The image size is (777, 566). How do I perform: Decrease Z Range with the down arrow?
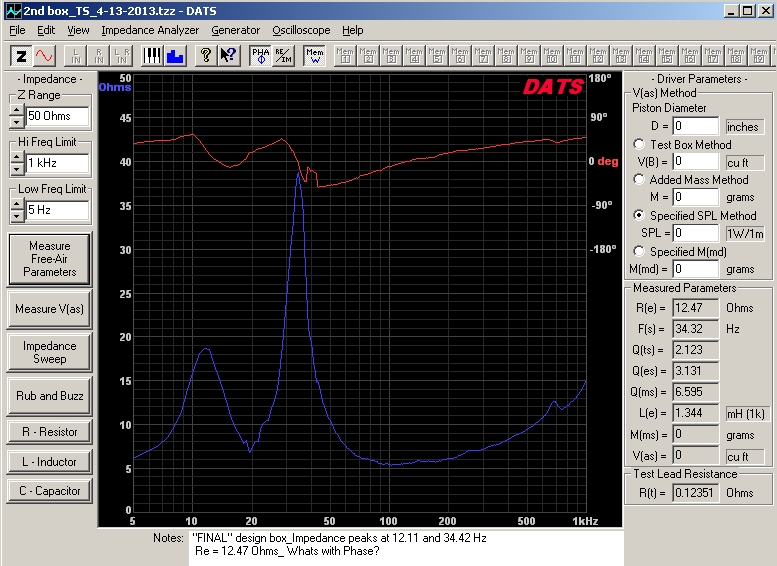point(17,121)
